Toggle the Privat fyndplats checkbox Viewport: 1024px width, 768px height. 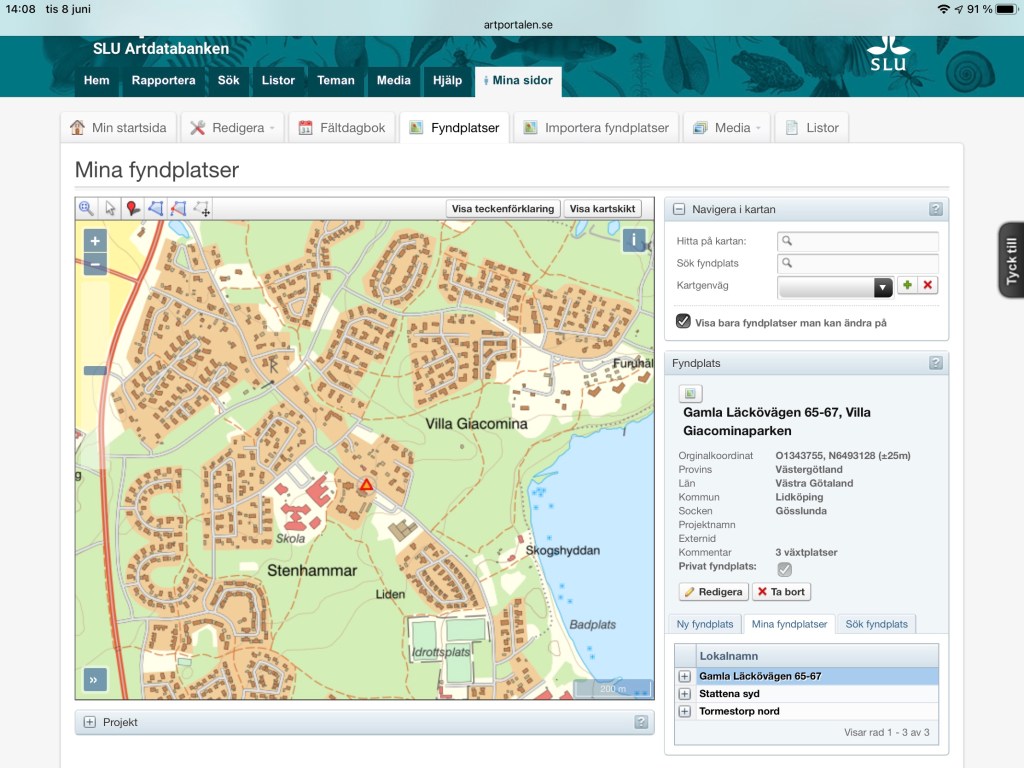785,569
